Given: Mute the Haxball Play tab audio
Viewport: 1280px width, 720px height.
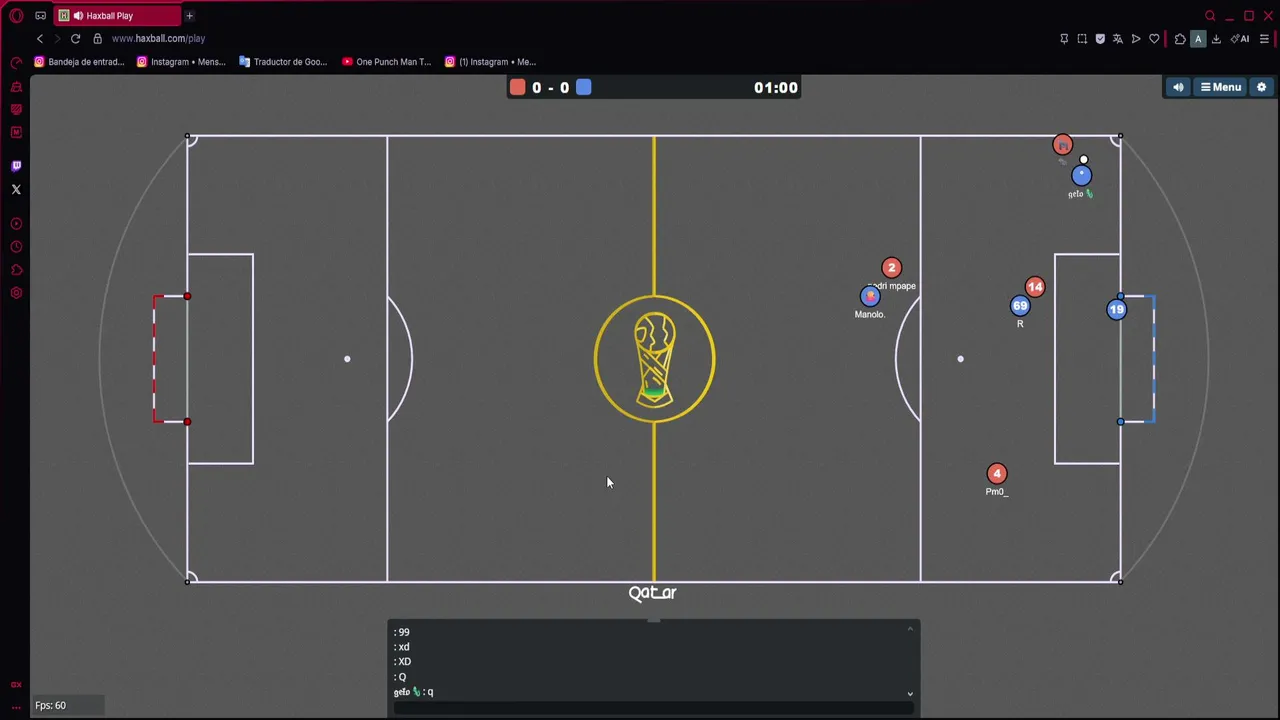Looking at the screenshot, I should click(x=78, y=16).
